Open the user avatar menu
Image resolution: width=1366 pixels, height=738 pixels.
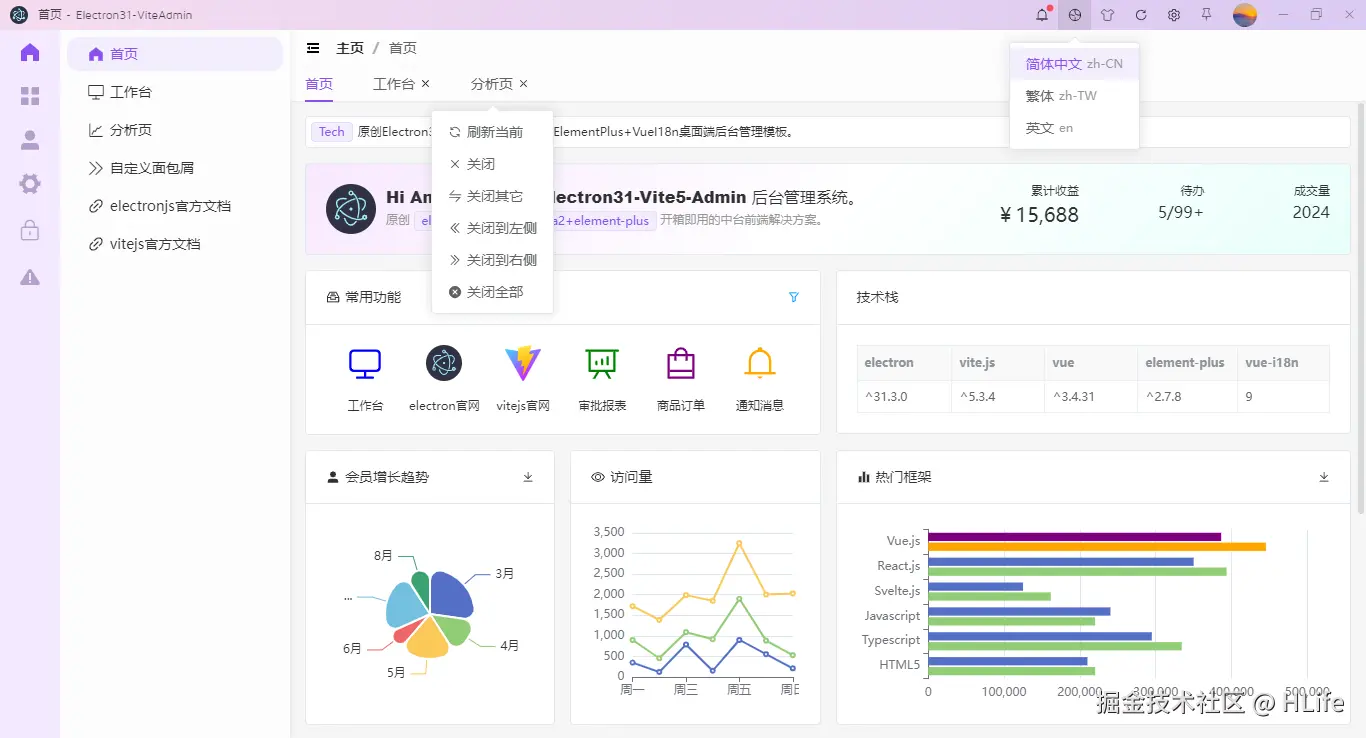point(1245,15)
